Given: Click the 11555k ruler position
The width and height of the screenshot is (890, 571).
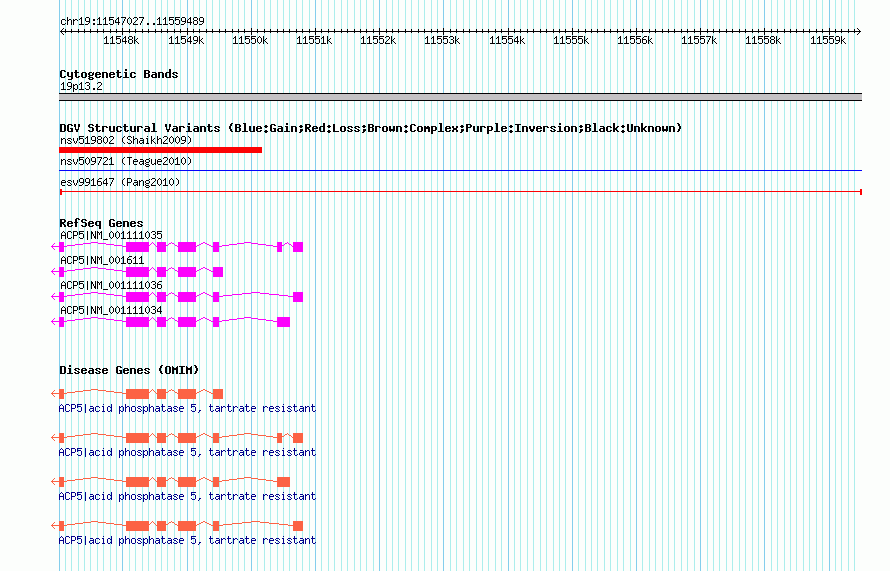Looking at the screenshot, I should 571,40.
